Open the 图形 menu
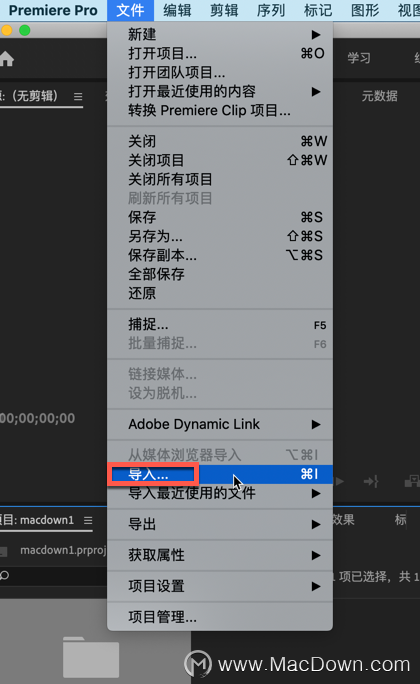The width and height of the screenshot is (420, 684). [365, 10]
